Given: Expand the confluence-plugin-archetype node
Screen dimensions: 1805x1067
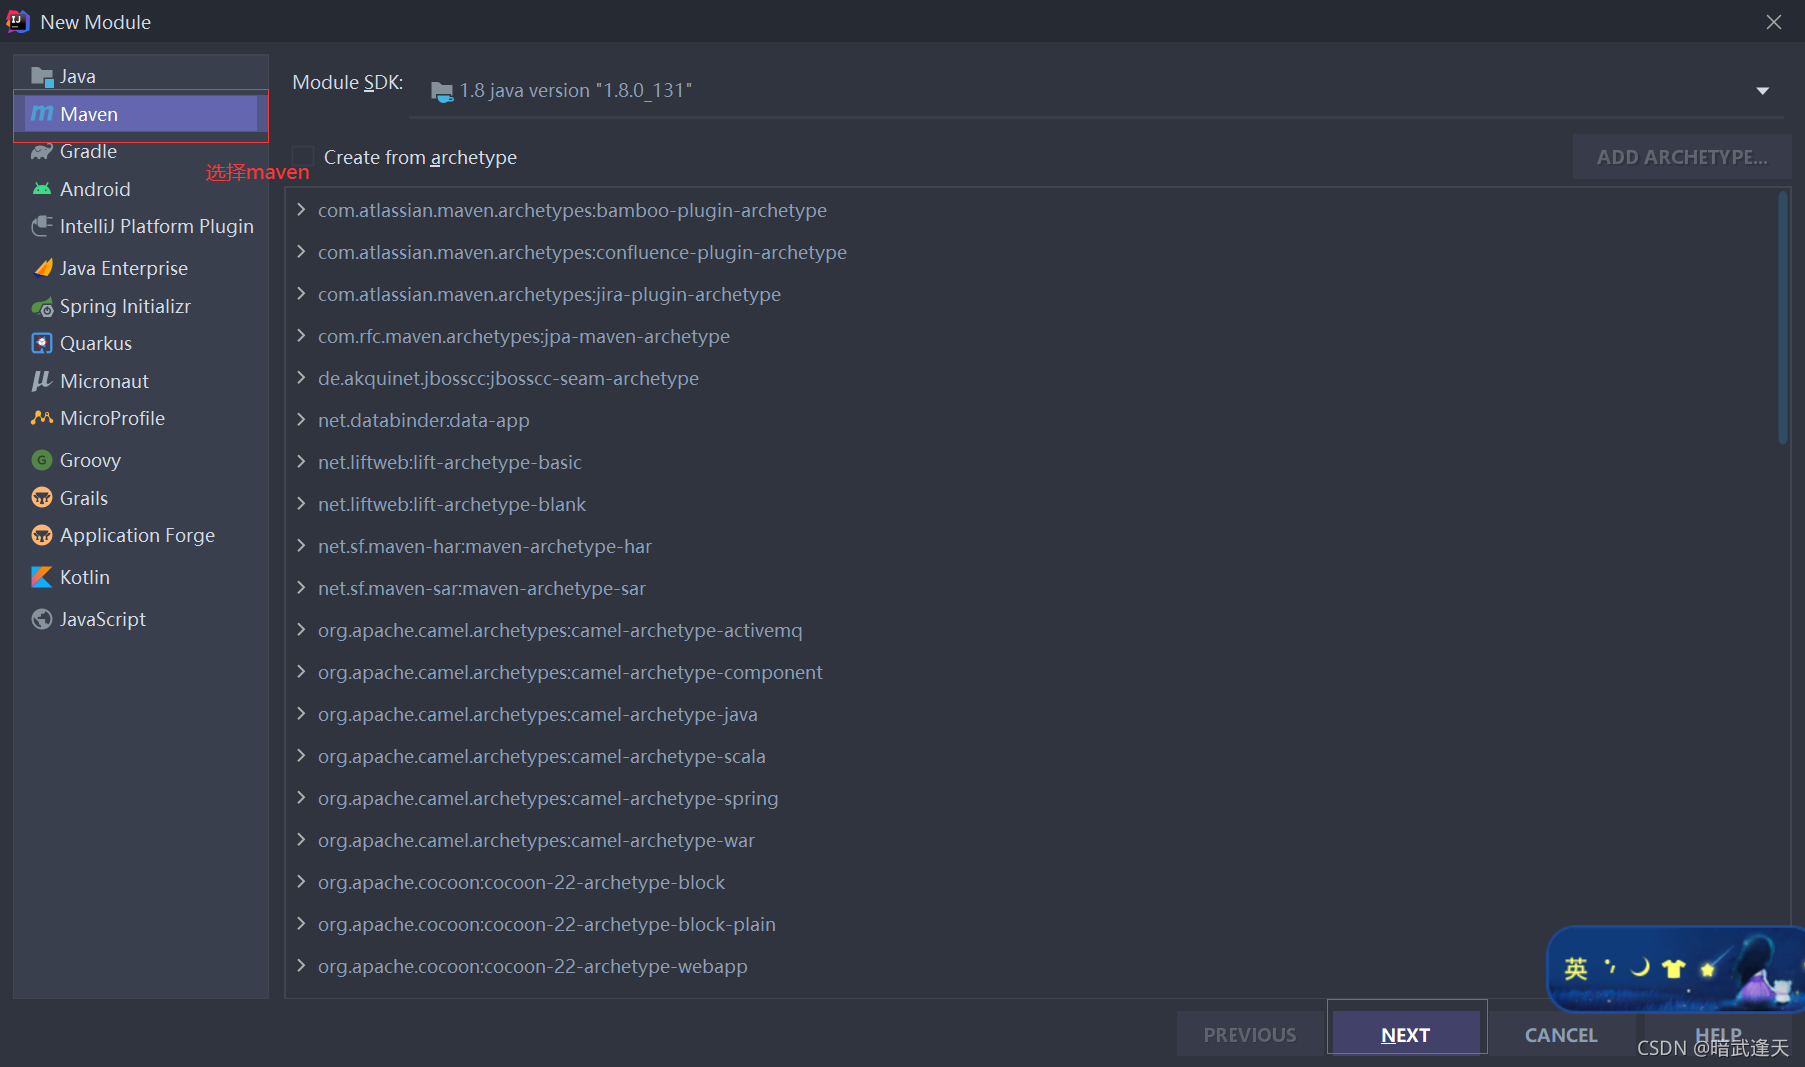Looking at the screenshot, I should click(x=301, y=252).
